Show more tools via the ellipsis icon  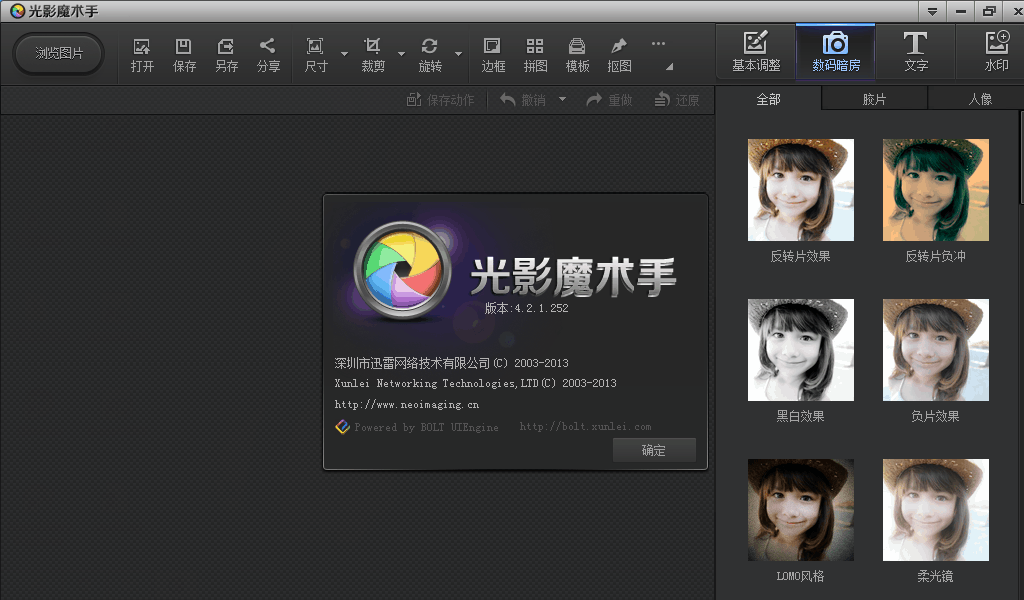(658, 44)
